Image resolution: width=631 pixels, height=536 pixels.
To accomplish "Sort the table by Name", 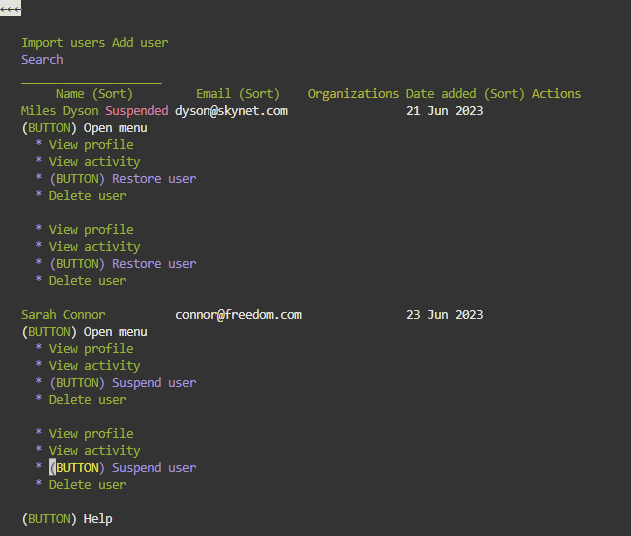I will [94, 94].
